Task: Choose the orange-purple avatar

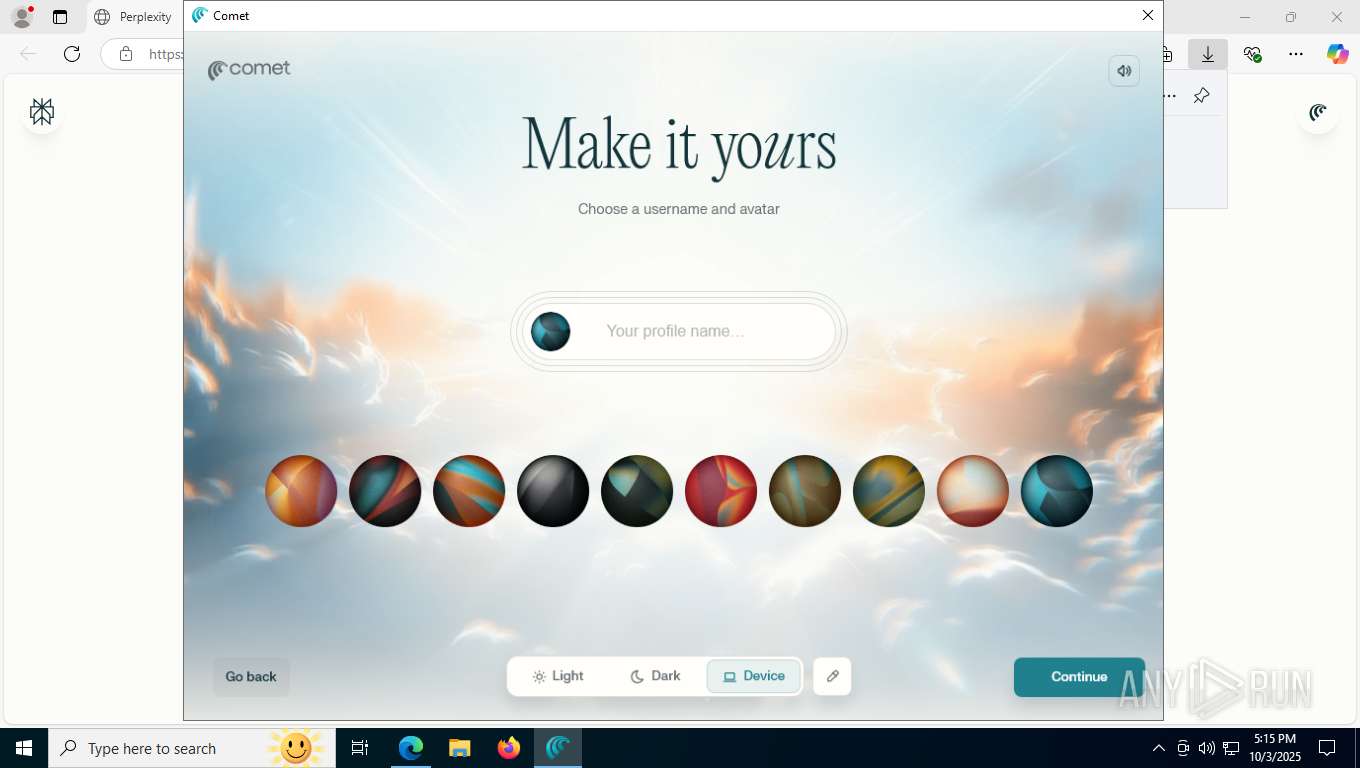Action: pyautogui.click(x=301, y=491)
